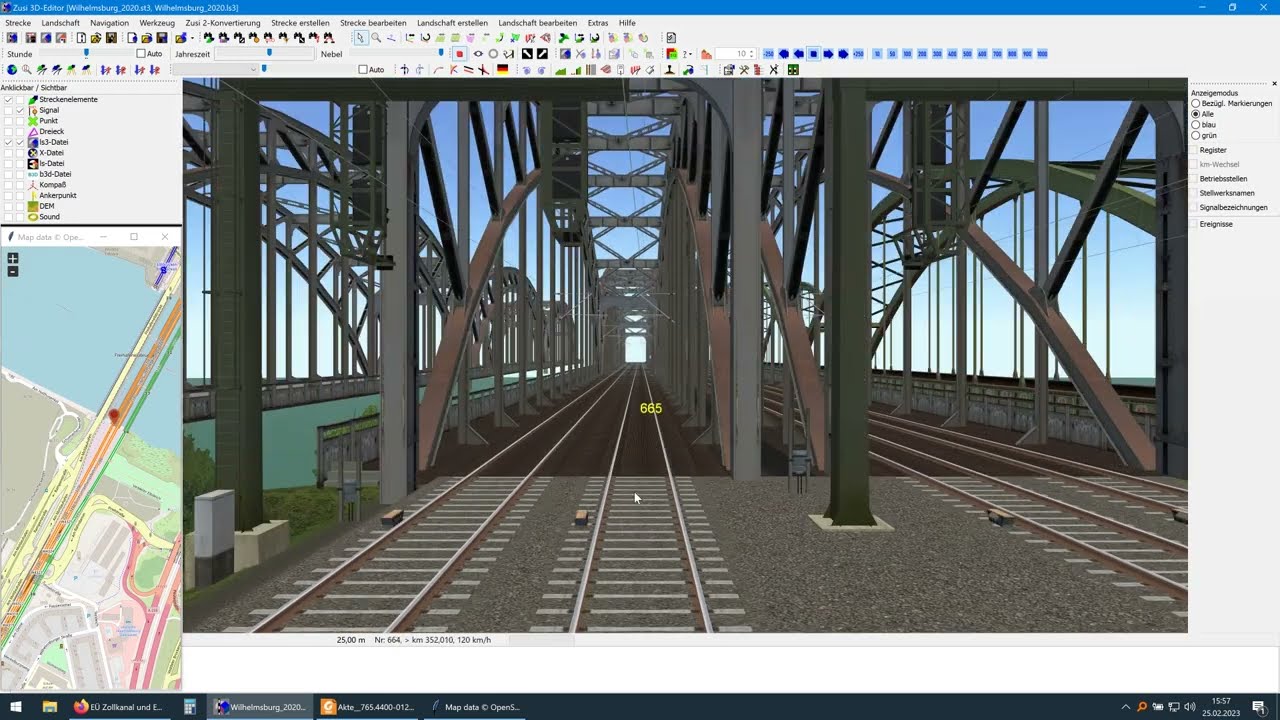Set step size to 10 metres
The height and width of the screenshot is (720, 1280).
coord(877,54)
